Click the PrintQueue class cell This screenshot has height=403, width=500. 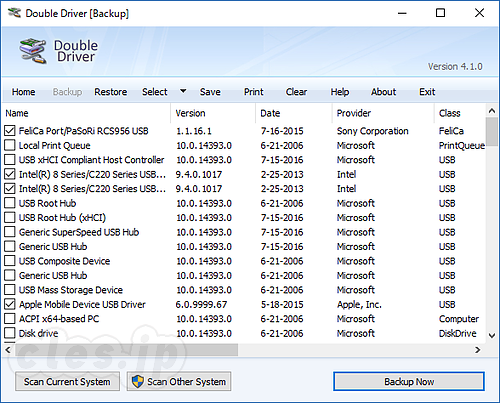point(461,145)
